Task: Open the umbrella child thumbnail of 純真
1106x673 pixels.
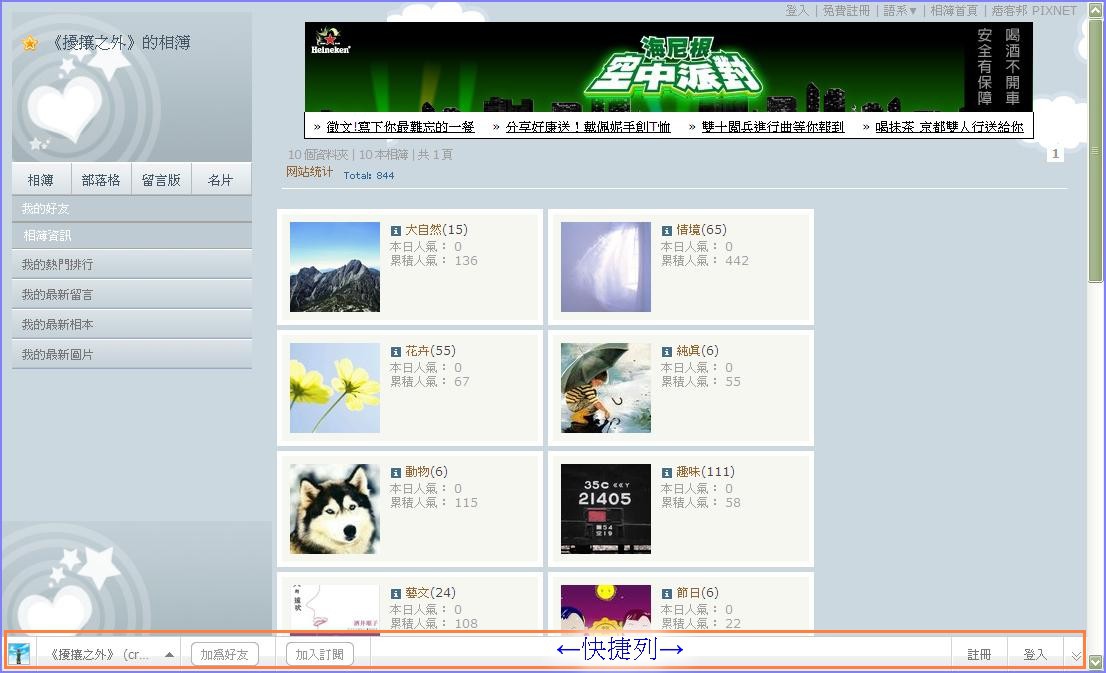Action: coord(606,388)
